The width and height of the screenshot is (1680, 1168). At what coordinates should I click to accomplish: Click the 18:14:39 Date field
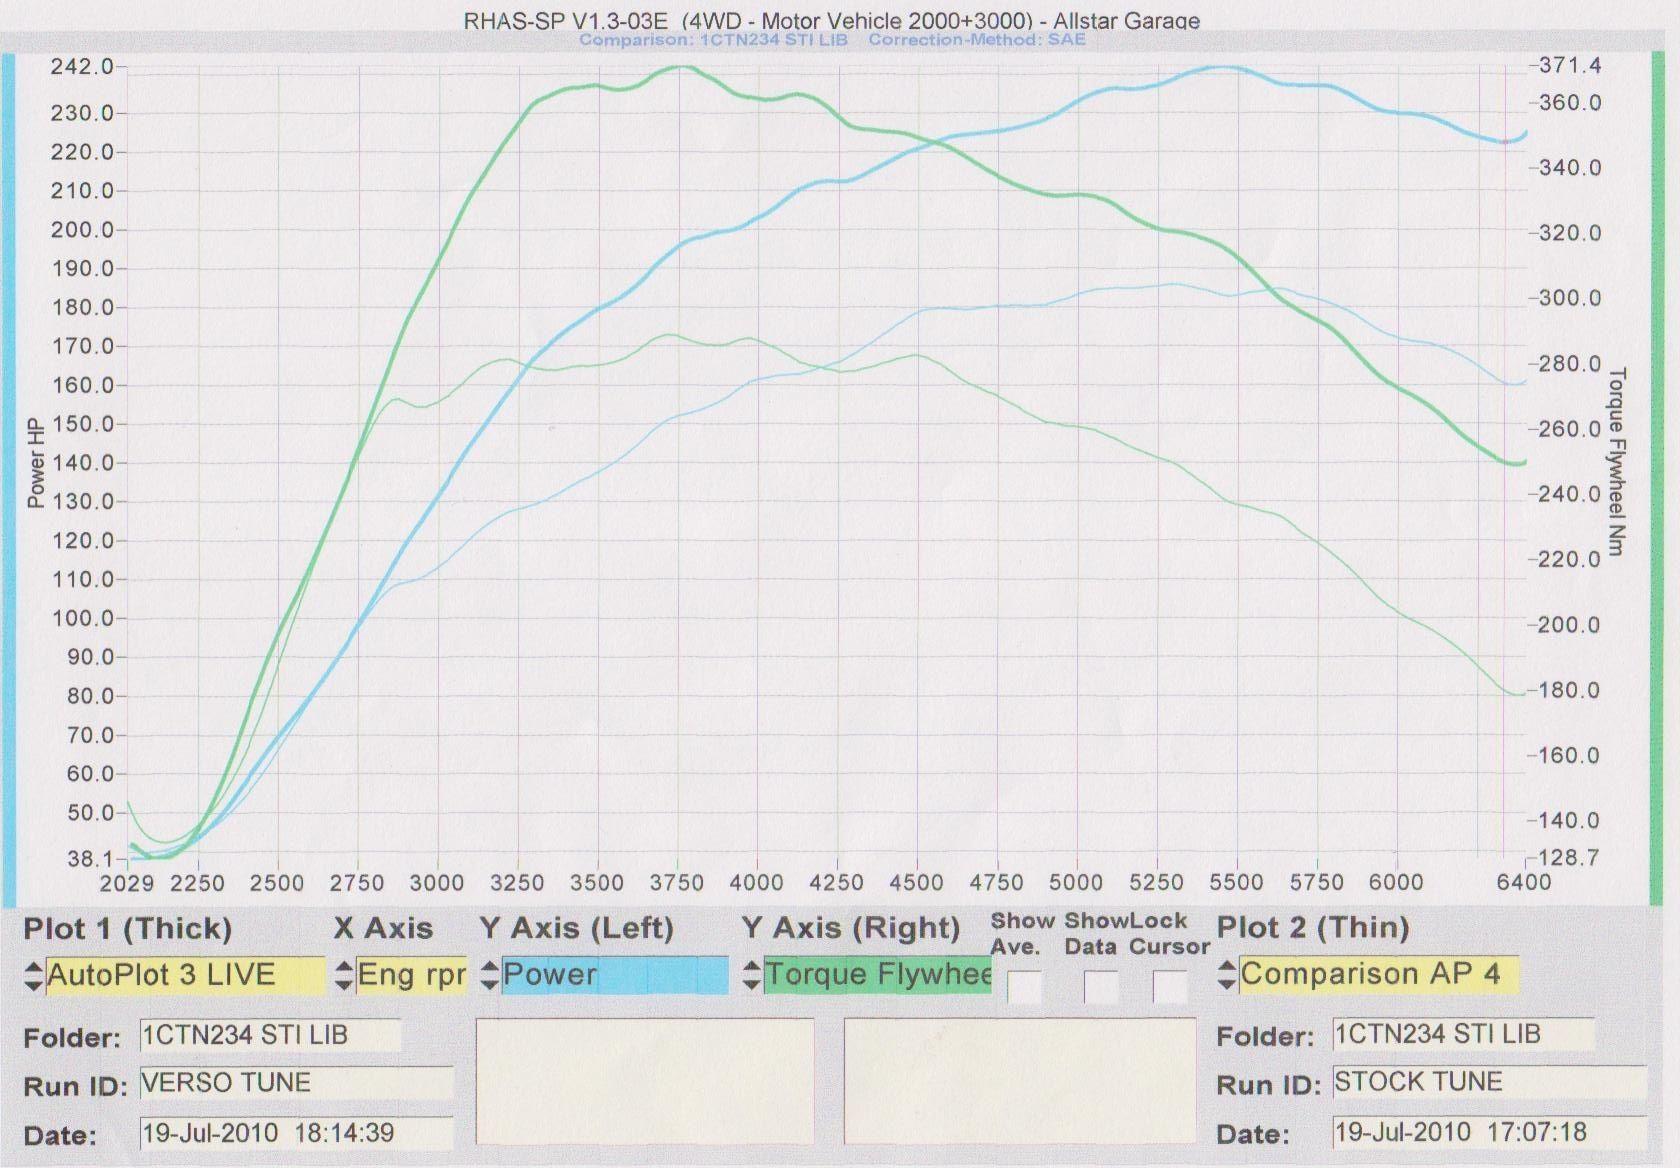pyautogui.click(x=296, y=1133)
